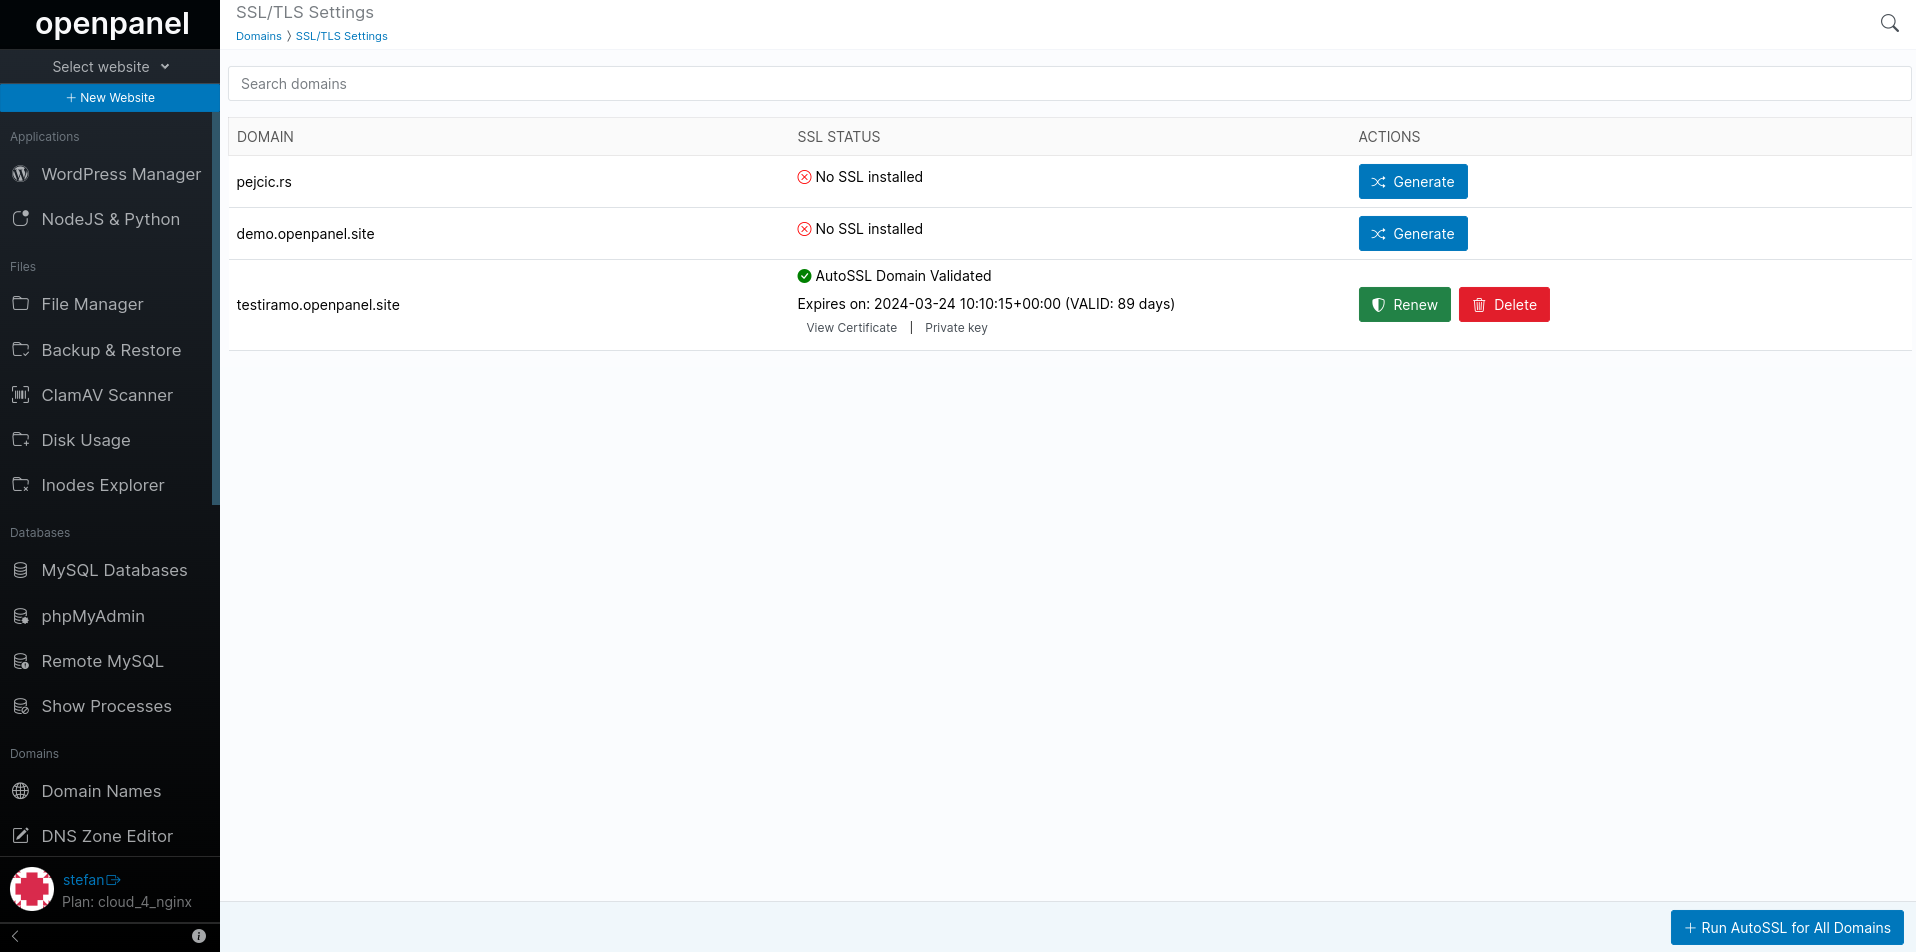Viewport: 1916px width, 952px height.
Task: Click the Disk Usage icon
Action: [x=20, y=440]
